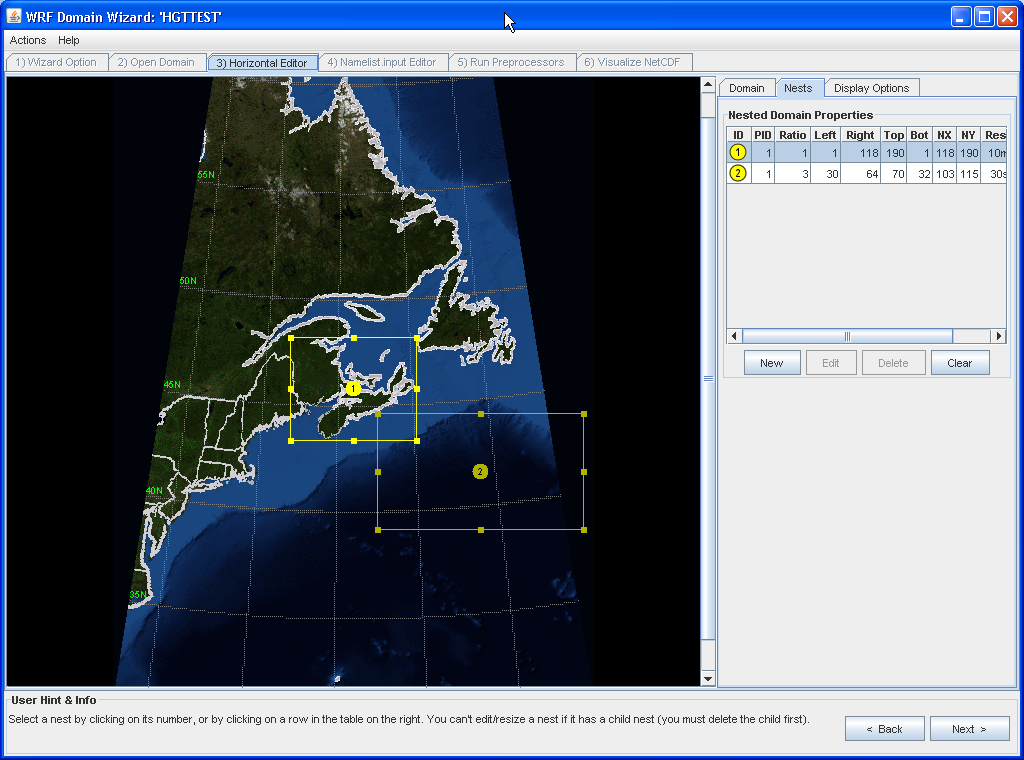Click the Clear button
This screenshot has width=1024, height=760.
[x=959, y=363]
